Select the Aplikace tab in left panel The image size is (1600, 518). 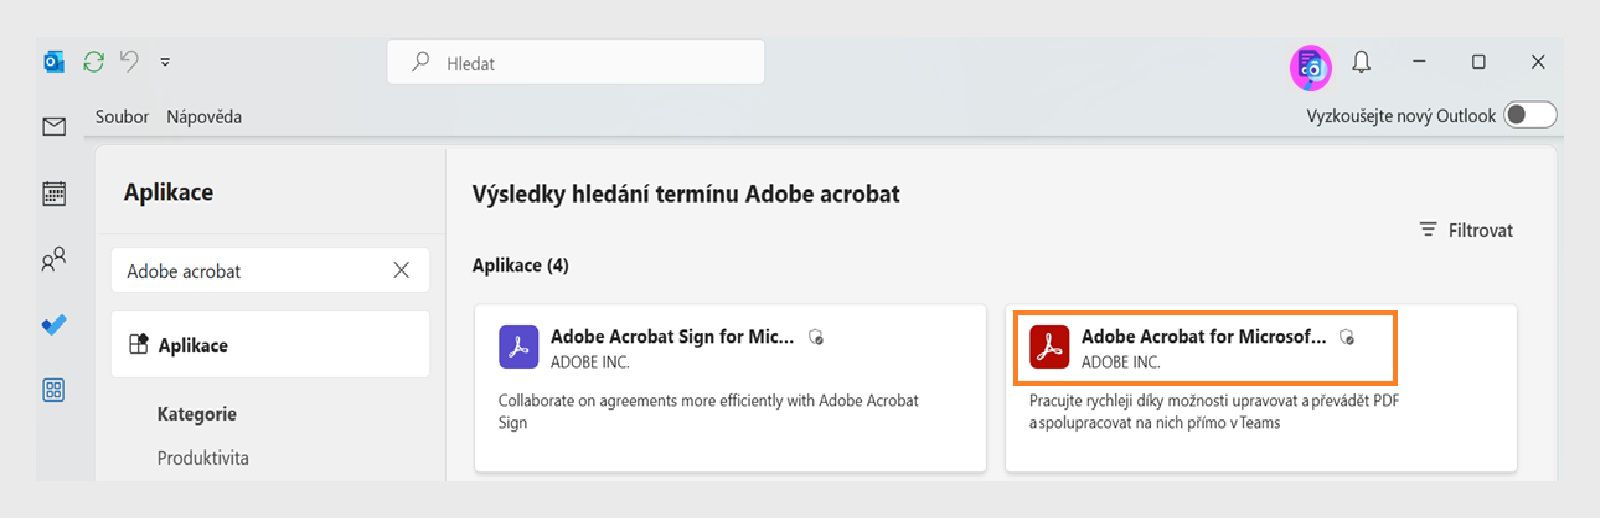270,344
